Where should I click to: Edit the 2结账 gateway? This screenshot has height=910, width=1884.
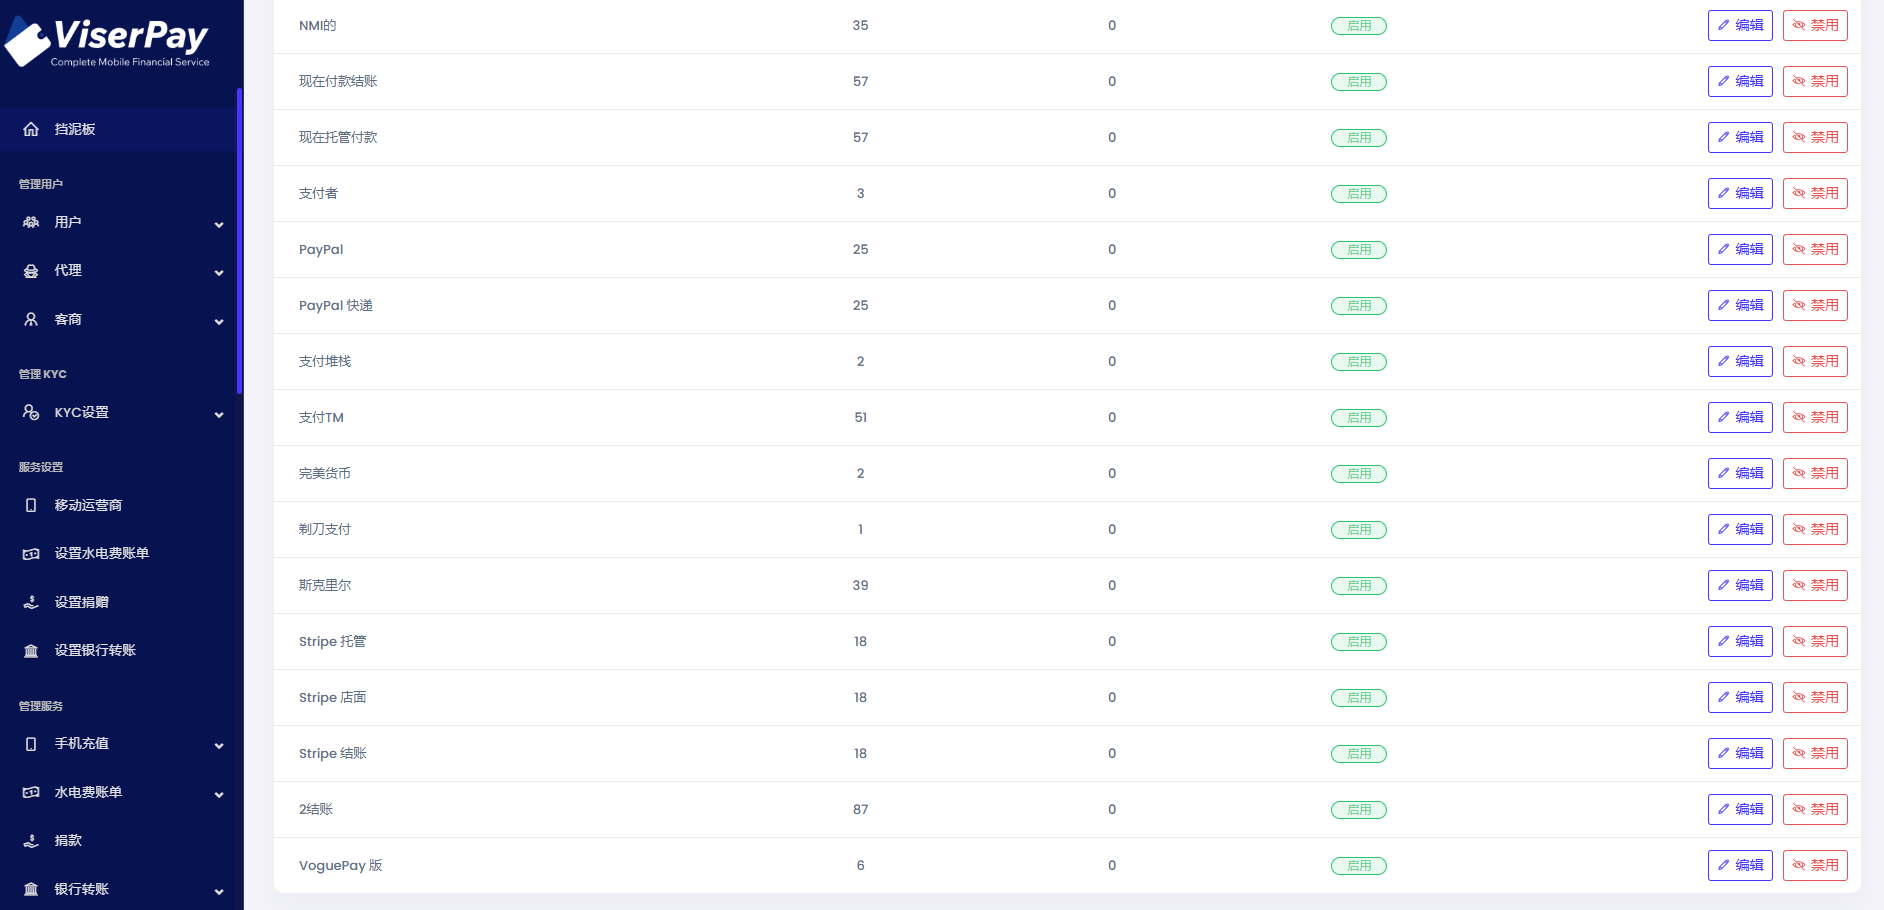(1740, 809)
